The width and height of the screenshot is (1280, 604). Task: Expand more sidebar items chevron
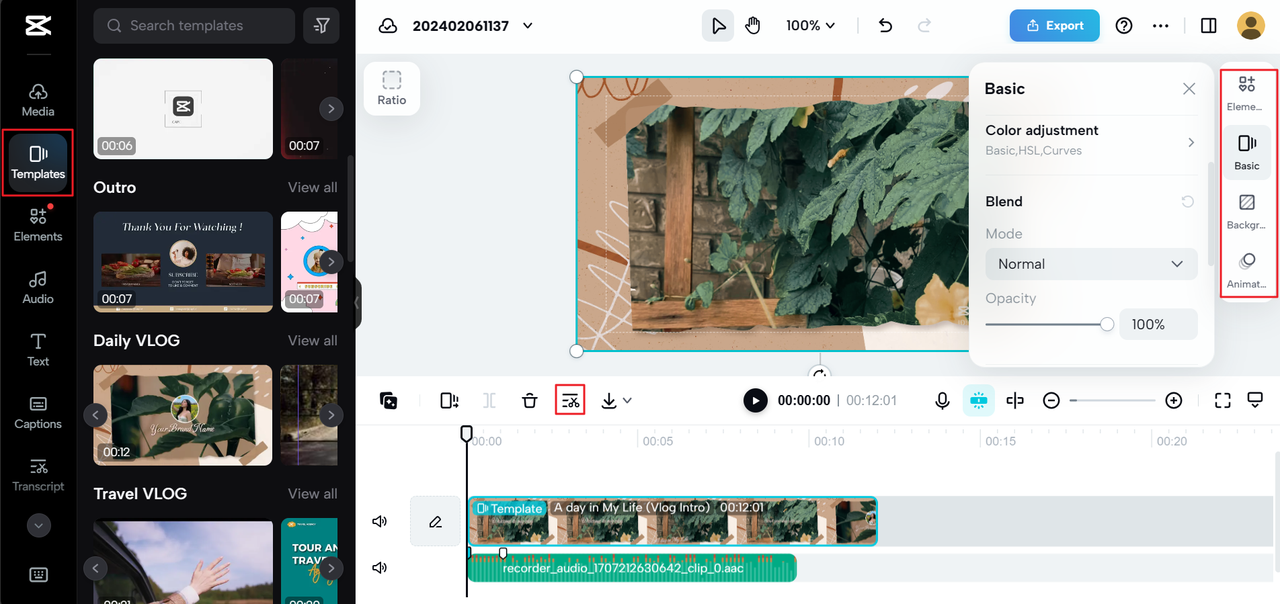(x=38, y=525)
